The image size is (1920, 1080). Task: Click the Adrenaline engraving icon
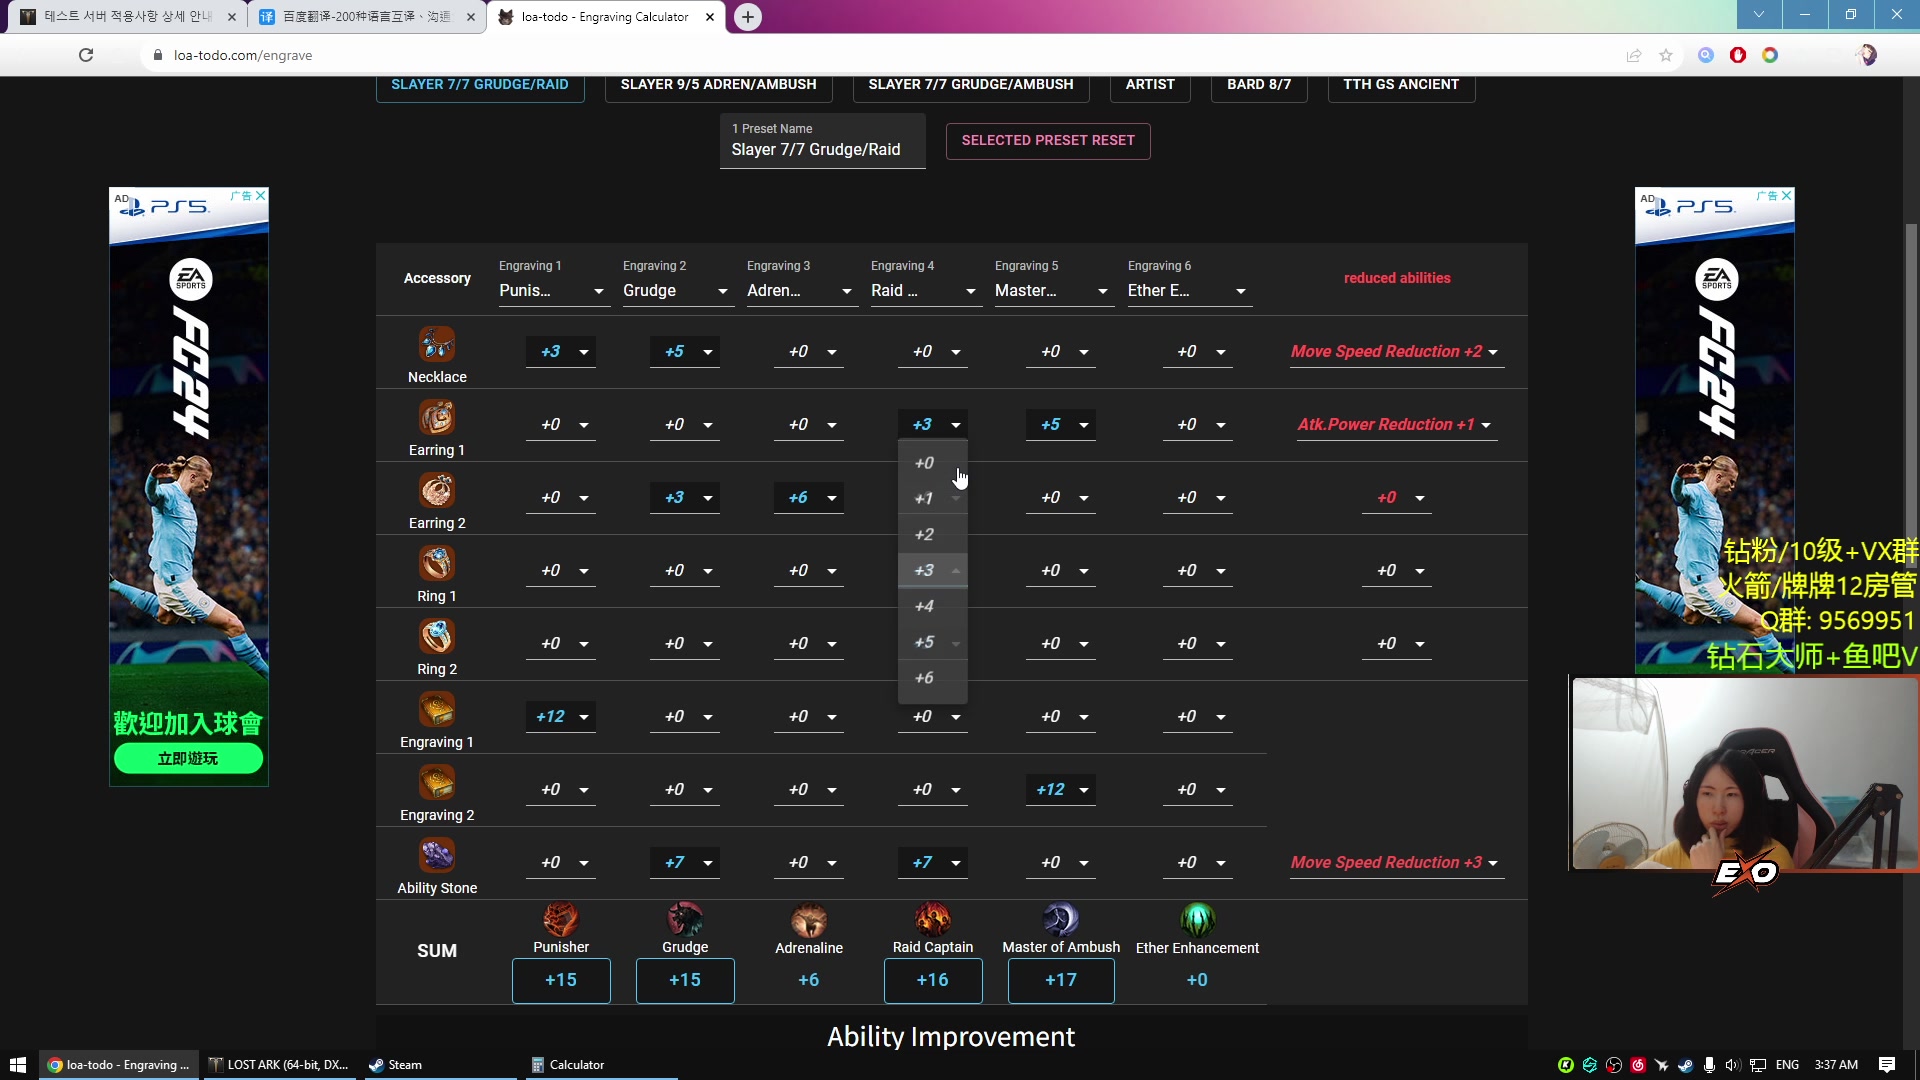click(x=809, y=919)
